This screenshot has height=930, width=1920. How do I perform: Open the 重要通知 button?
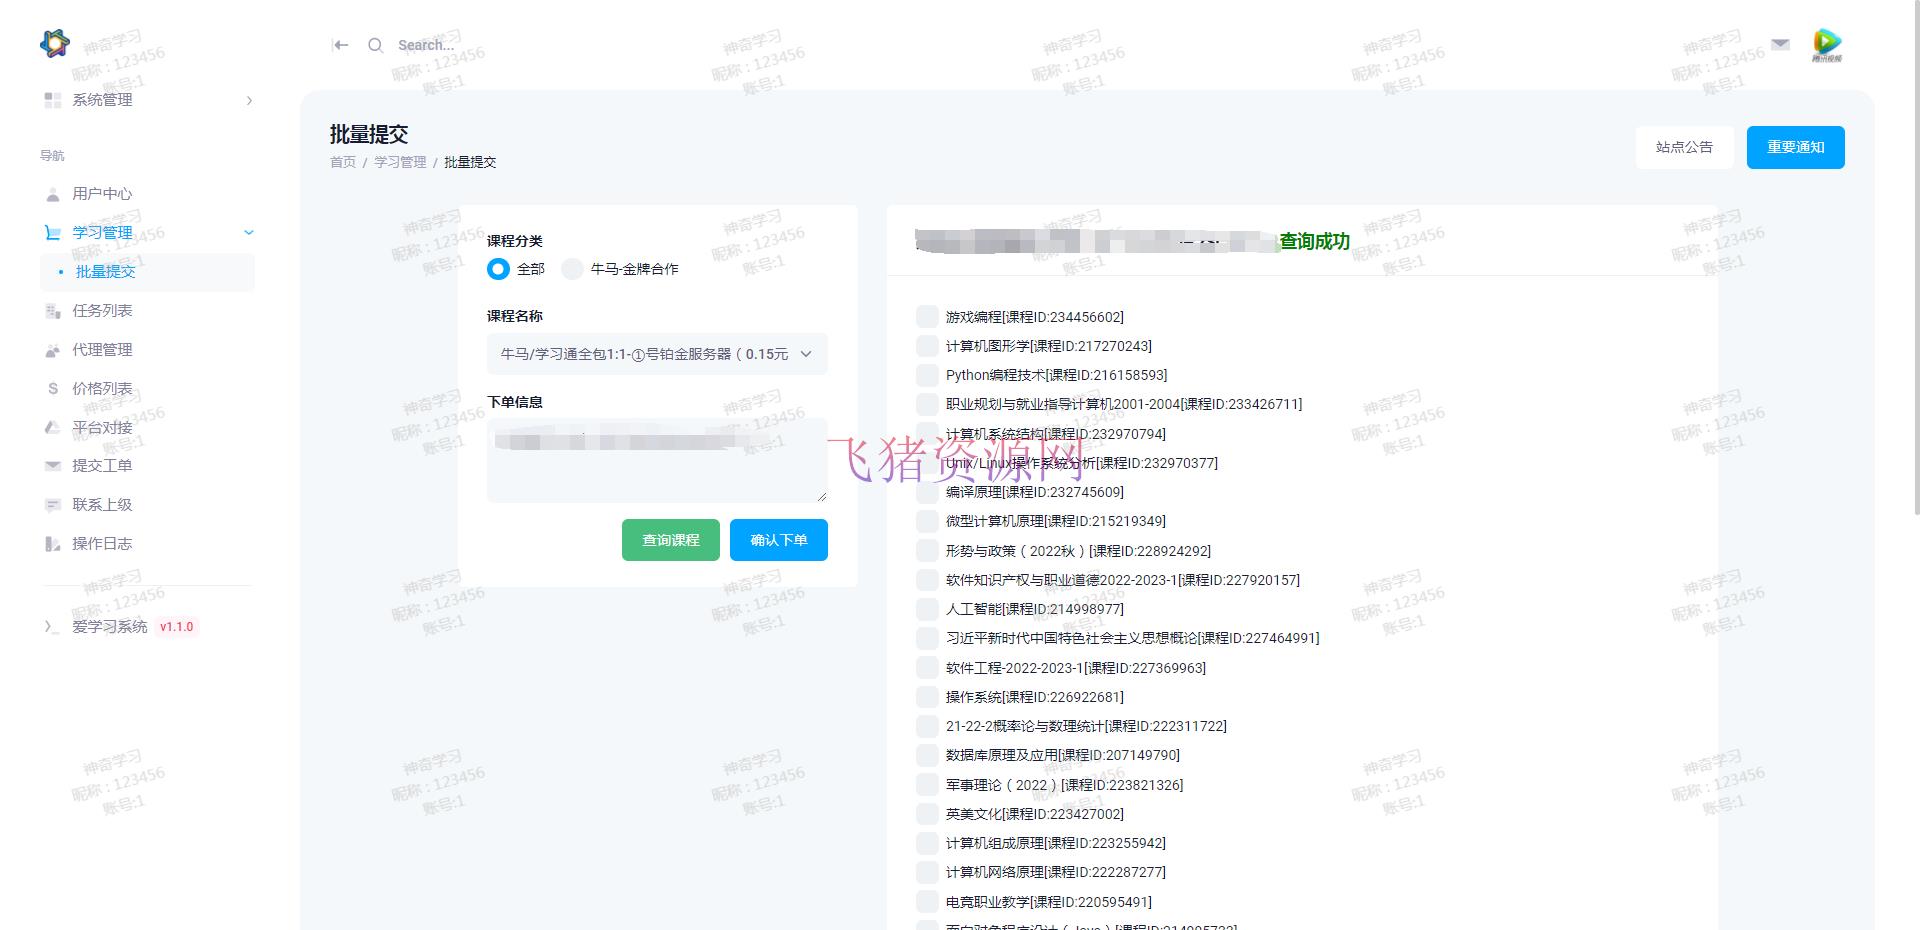coord(1796,147)
